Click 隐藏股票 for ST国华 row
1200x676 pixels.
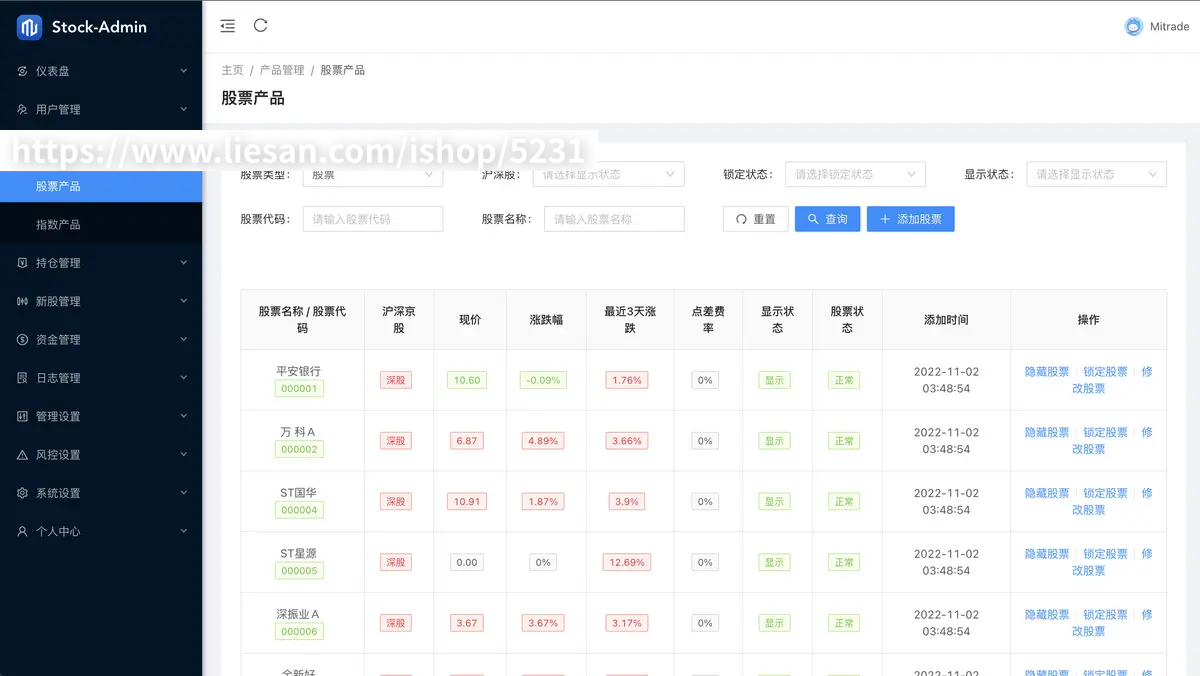1047,493
